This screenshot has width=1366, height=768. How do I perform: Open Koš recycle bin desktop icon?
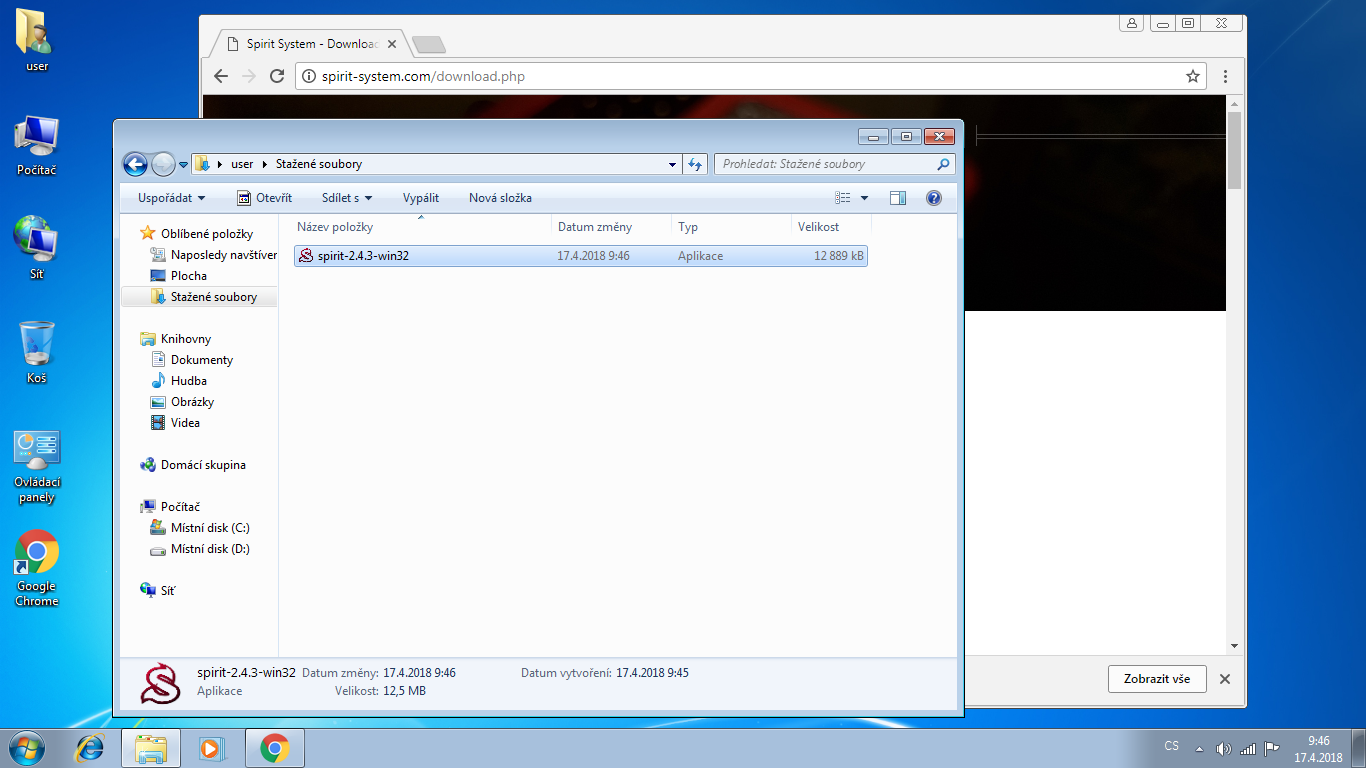(x=37, y=352)
